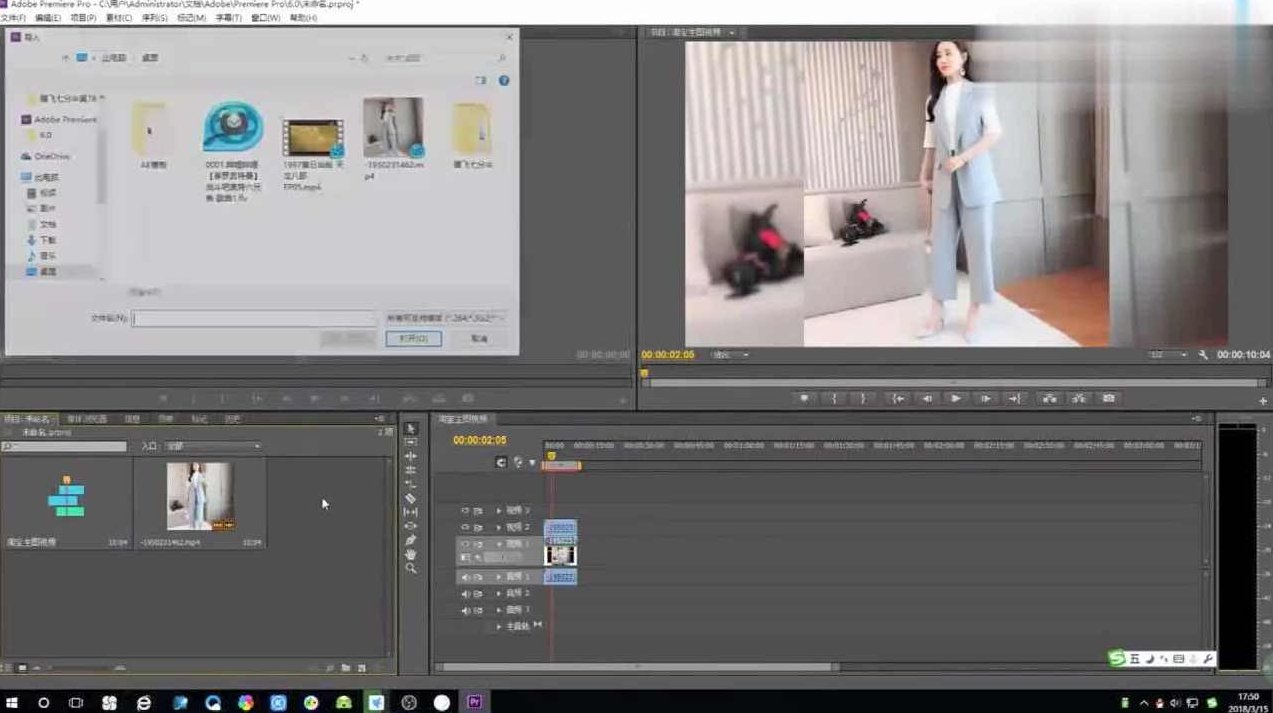Click the Lift button in program monitor

coord(1049,398)
